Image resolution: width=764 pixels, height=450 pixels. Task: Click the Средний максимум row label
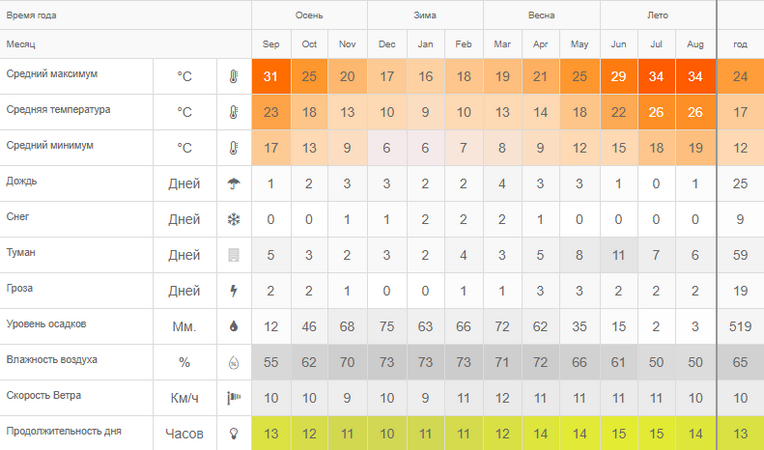pos(52,74)
